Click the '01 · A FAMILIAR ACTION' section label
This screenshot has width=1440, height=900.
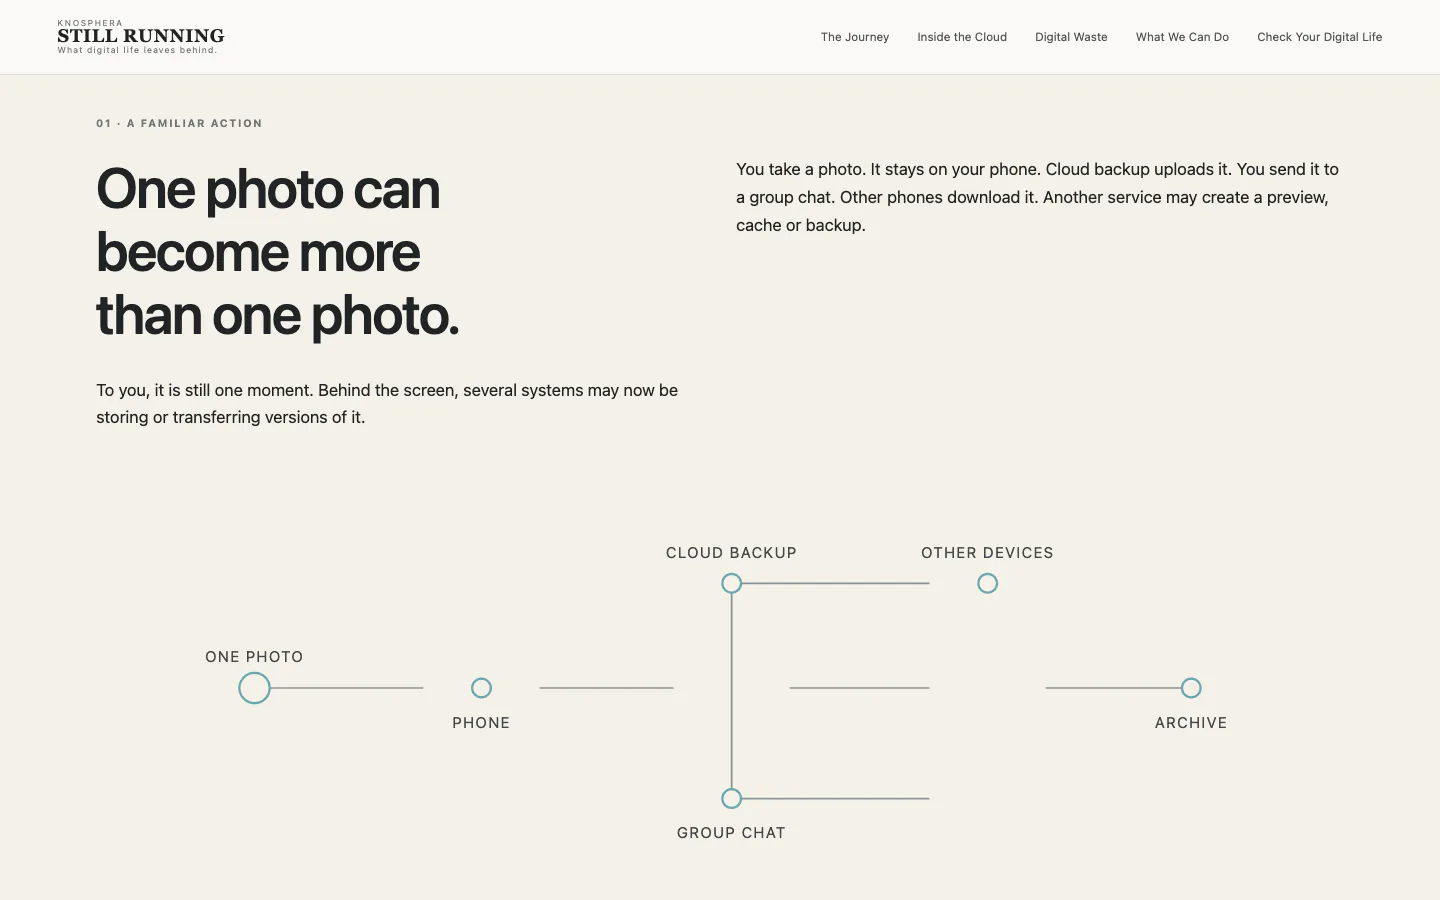179,123
